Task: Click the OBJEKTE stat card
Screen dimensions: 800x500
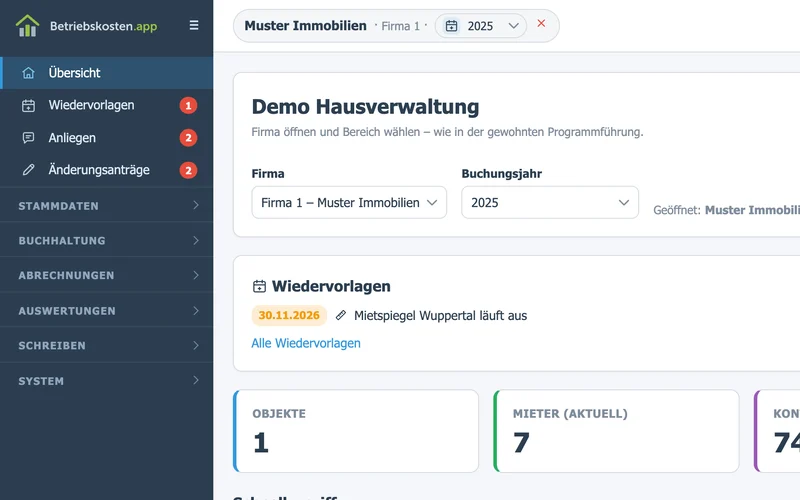Action: click(x=356, y=431)
